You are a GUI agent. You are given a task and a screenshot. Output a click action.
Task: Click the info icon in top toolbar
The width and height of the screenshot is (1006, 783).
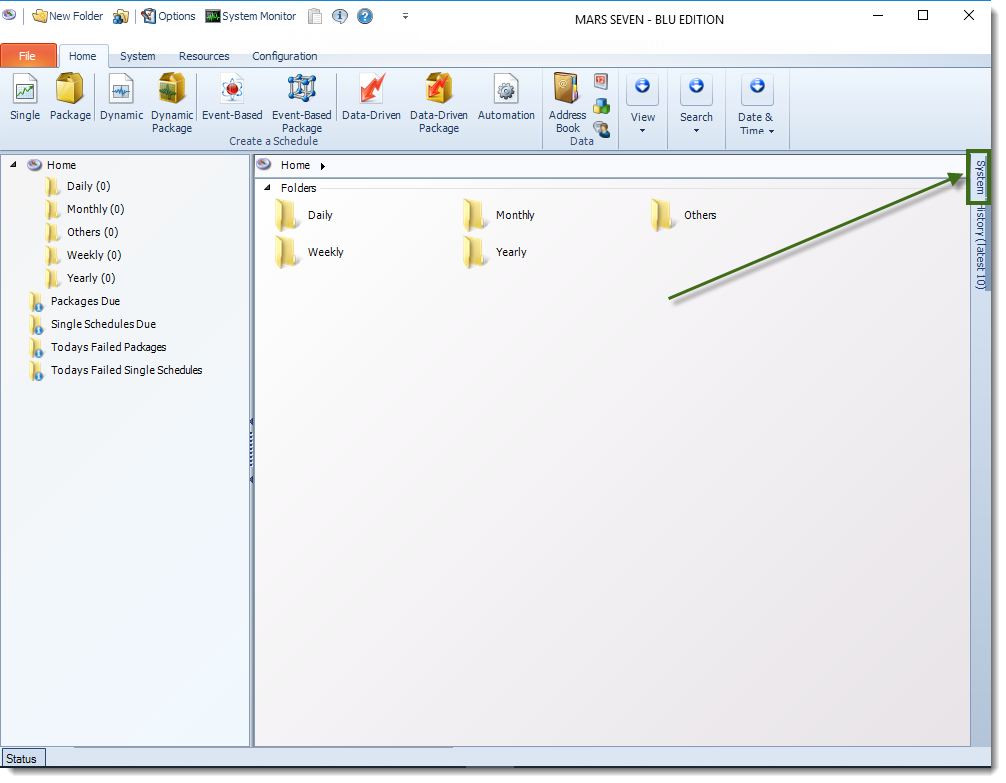pos(340,16)
